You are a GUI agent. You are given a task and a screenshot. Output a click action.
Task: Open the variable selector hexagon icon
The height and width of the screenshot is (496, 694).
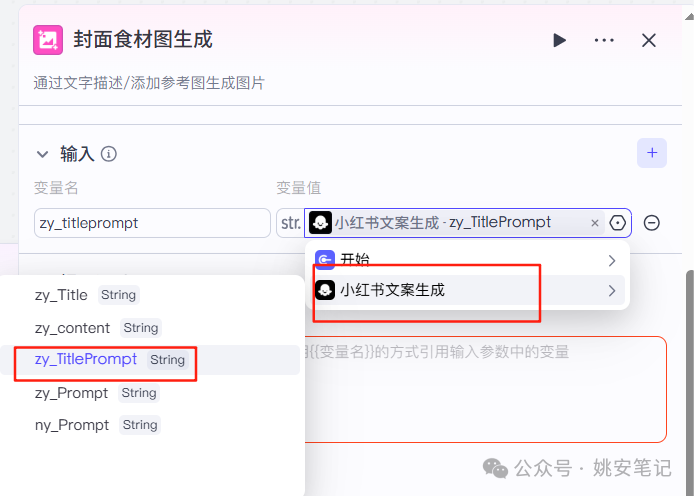click(x=617, y=223)
